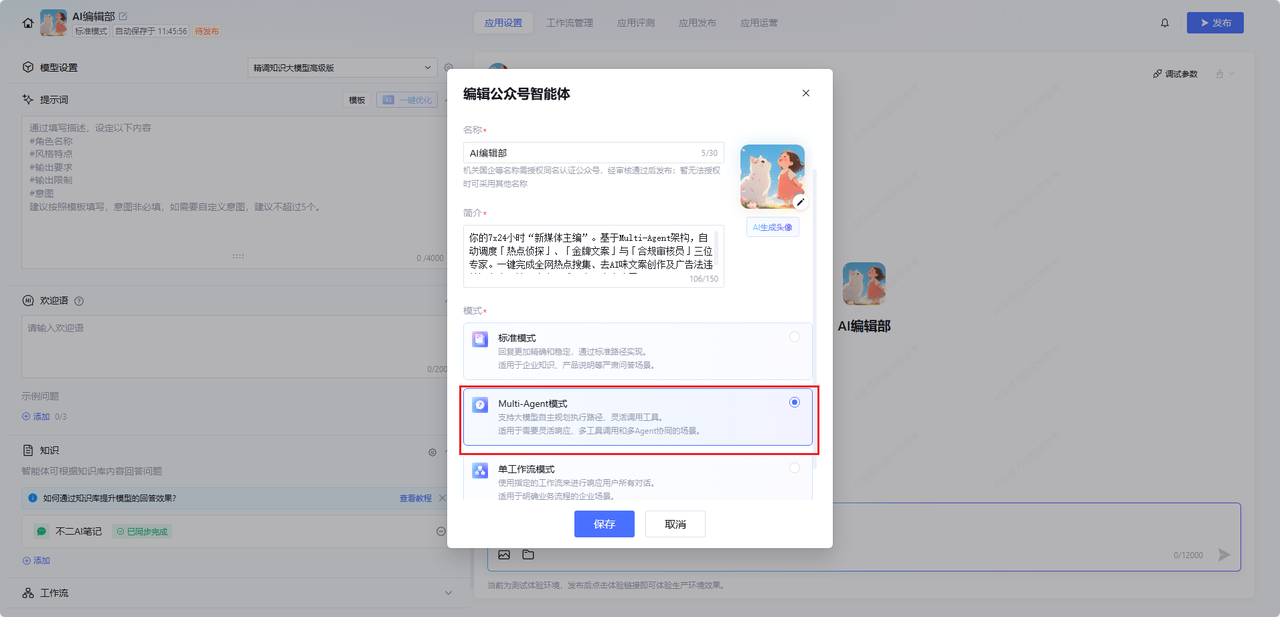Click the 待发布 status tag
This screenshot has height=617, width=1280.
207,31
